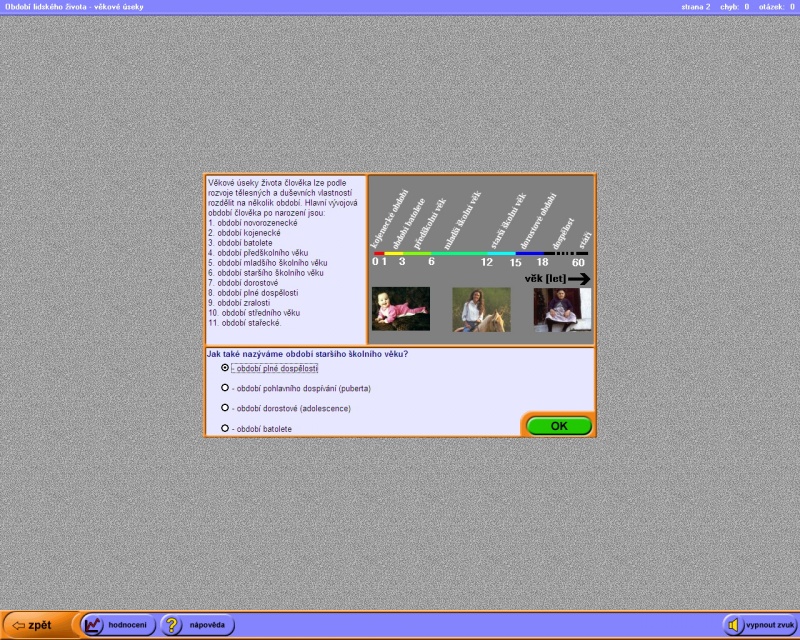Click age marker 18 on timeline
800x640 pixels.
click(542, 262)
